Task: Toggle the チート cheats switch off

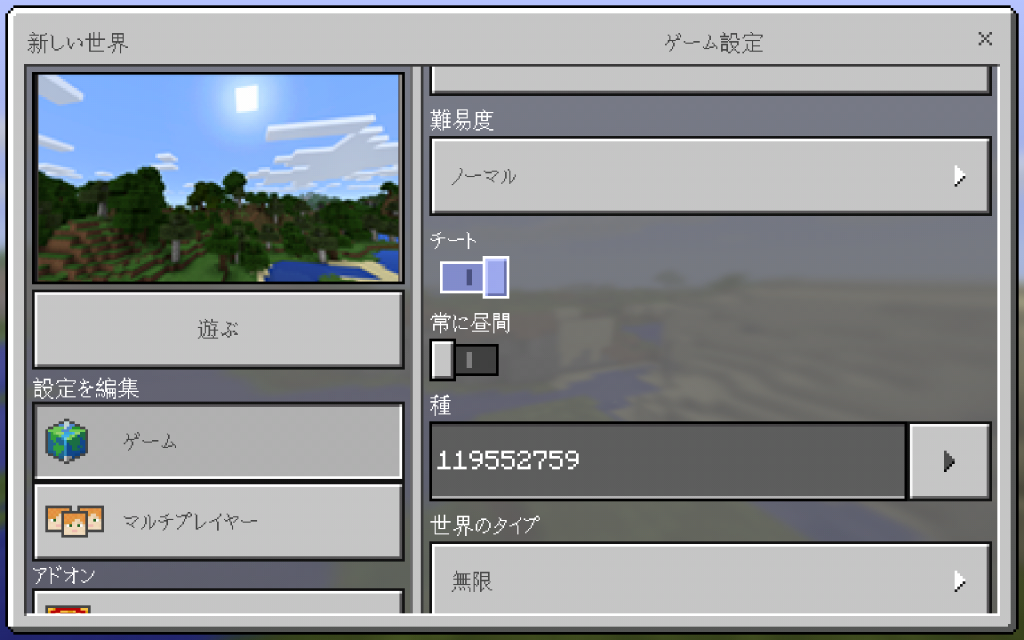Action: (x=474, y=278)
